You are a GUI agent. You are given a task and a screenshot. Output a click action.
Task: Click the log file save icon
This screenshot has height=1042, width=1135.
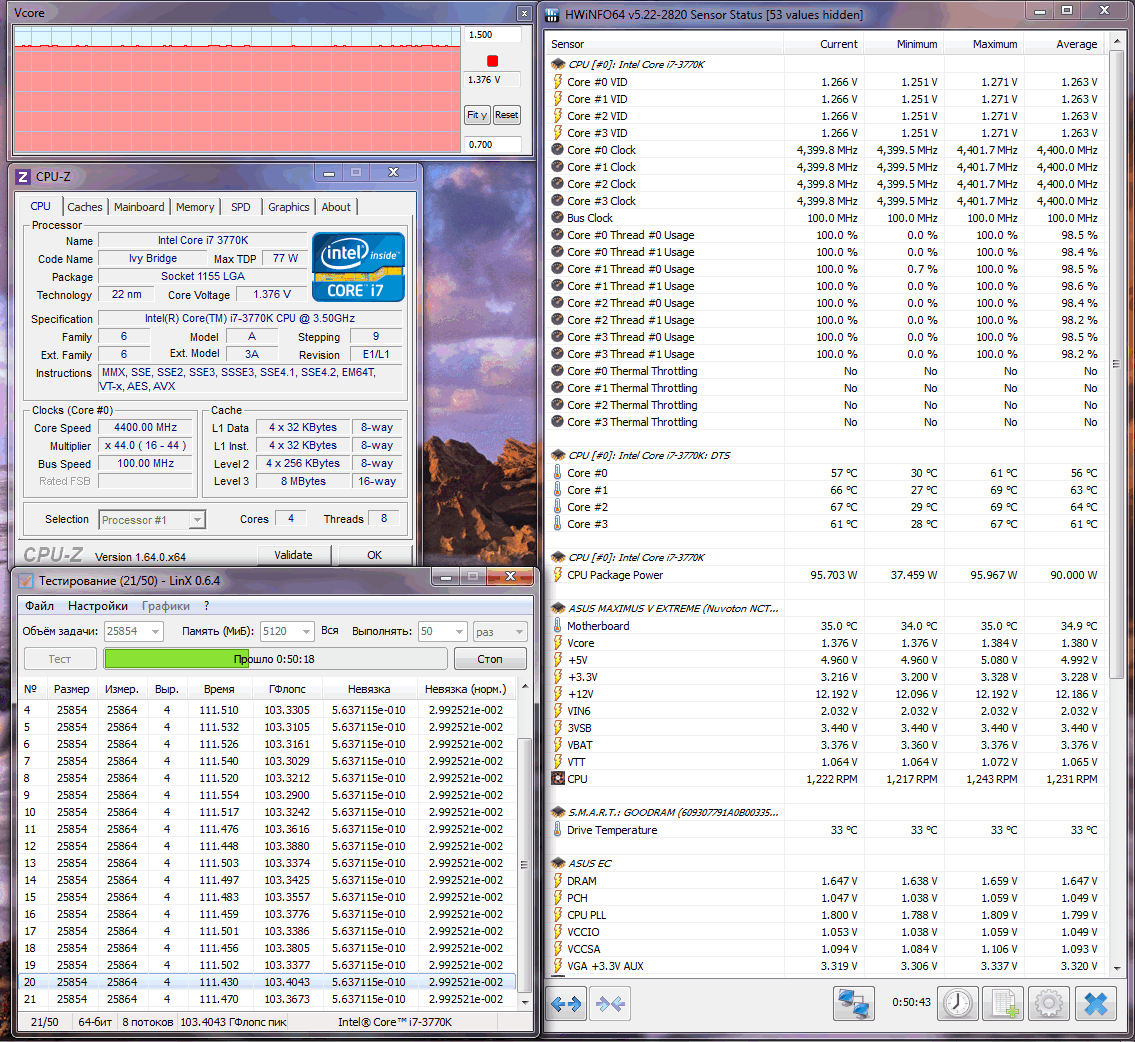pyautogui.click(x=1003, y=1004)
